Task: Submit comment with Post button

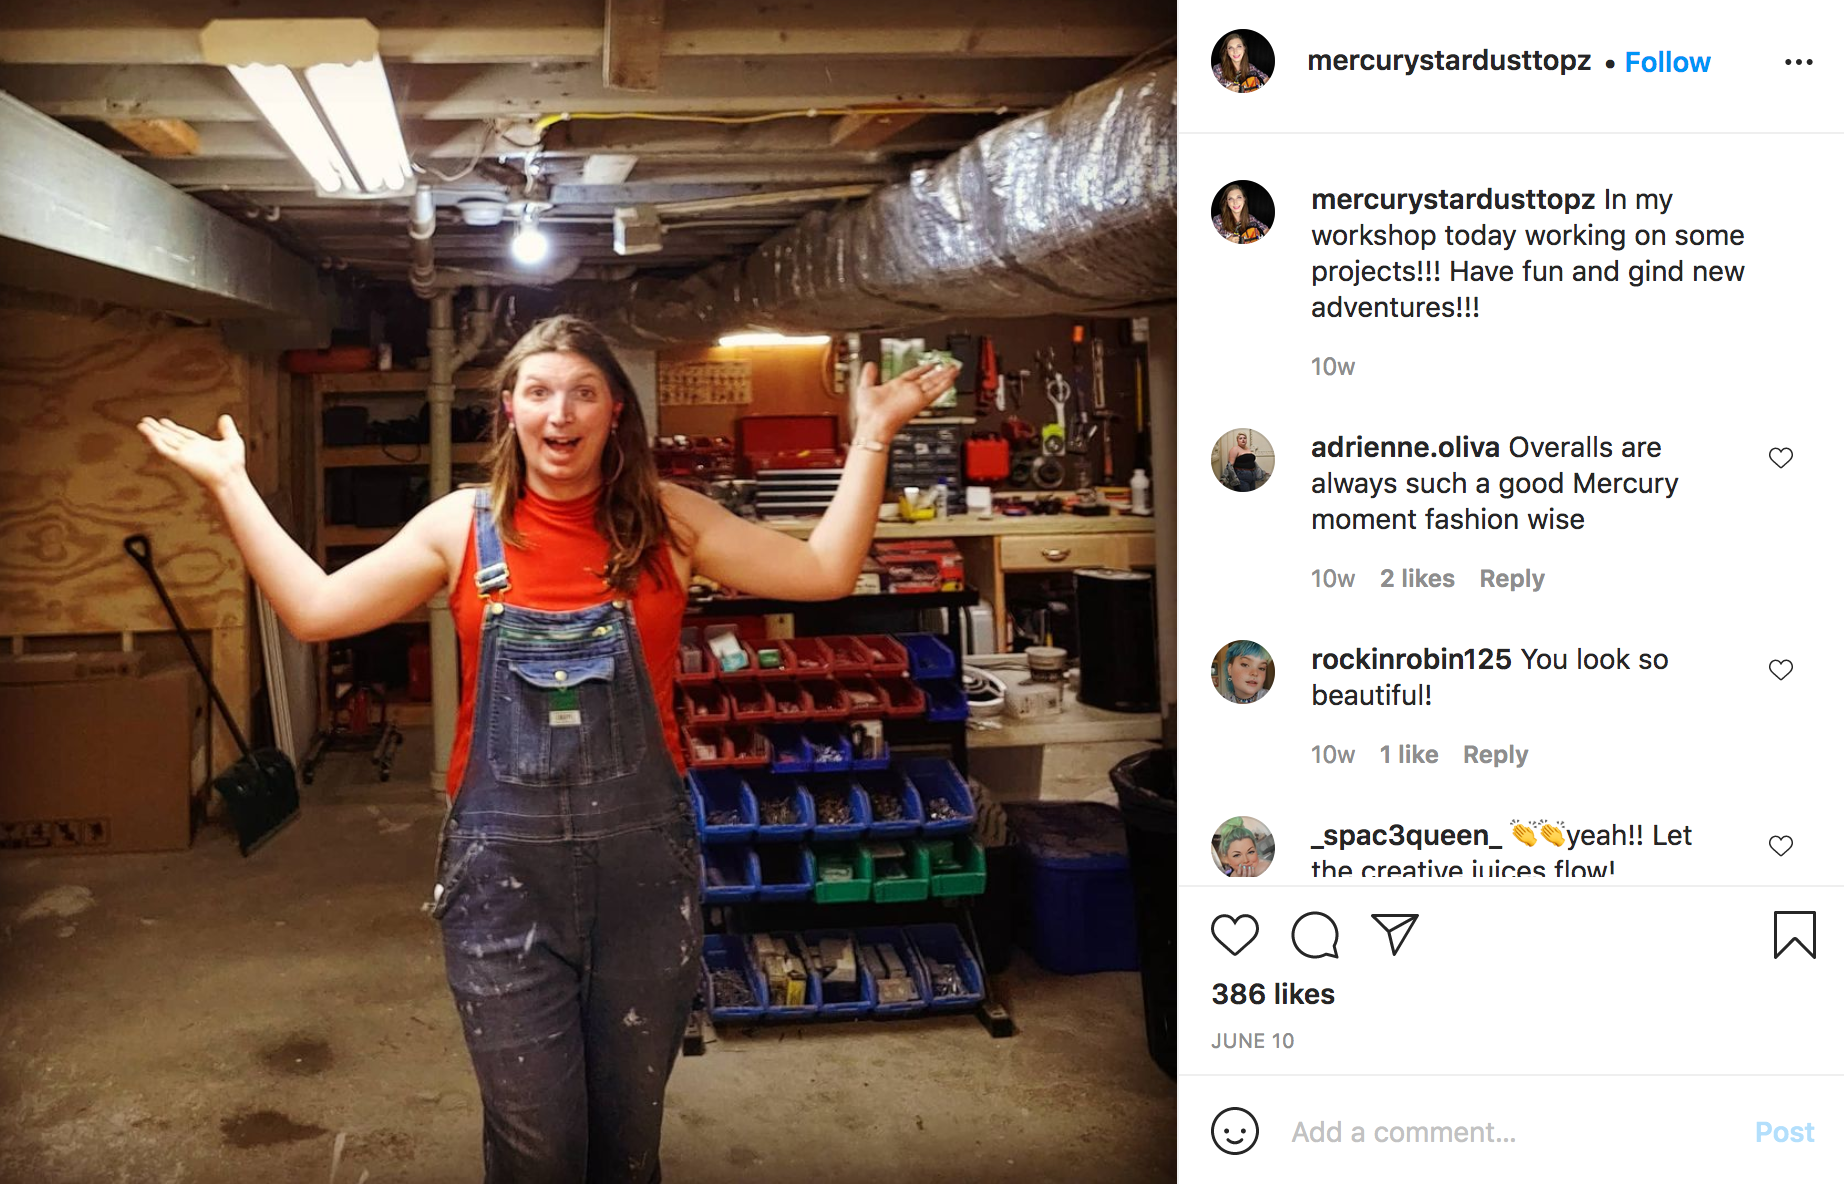Action: tap(1784, 1132)
